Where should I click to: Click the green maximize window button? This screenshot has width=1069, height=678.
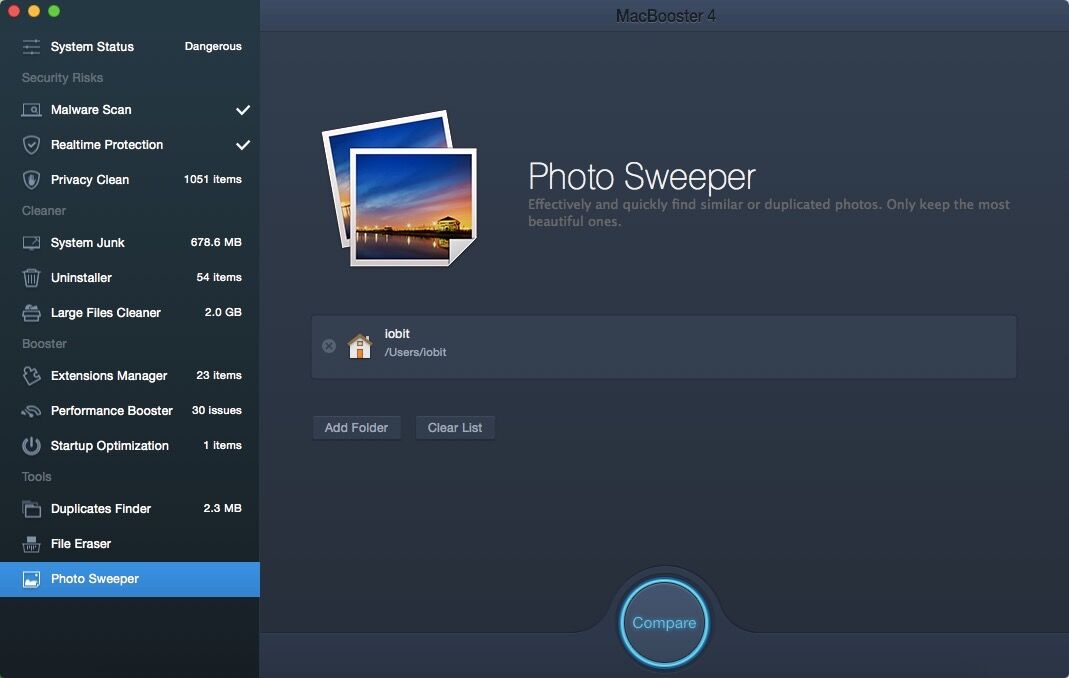click(54, 11)
